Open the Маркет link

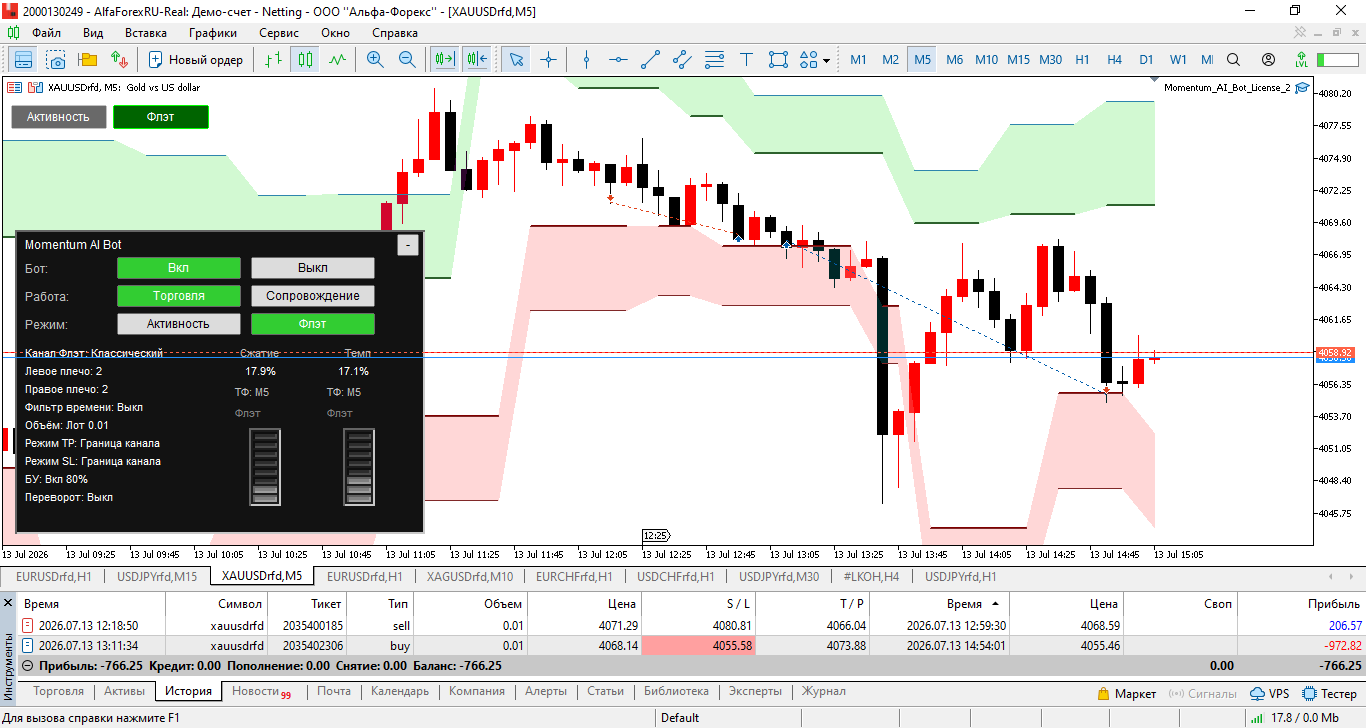point(1126,693)
